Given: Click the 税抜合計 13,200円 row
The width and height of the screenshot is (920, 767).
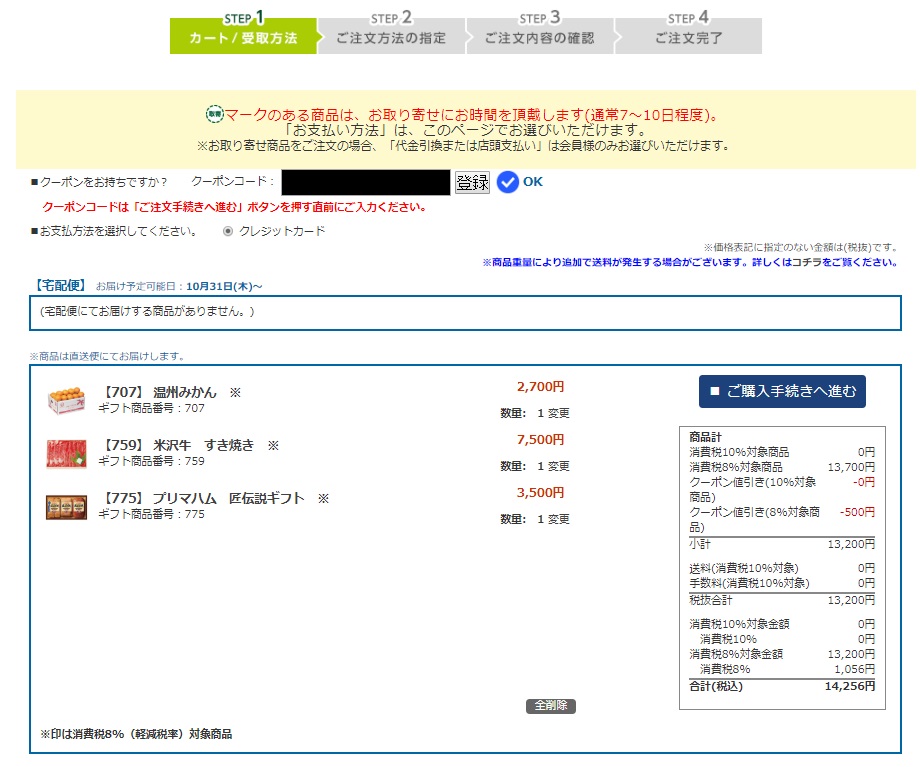Looking at the screenshot, I should tap(782, 600).
